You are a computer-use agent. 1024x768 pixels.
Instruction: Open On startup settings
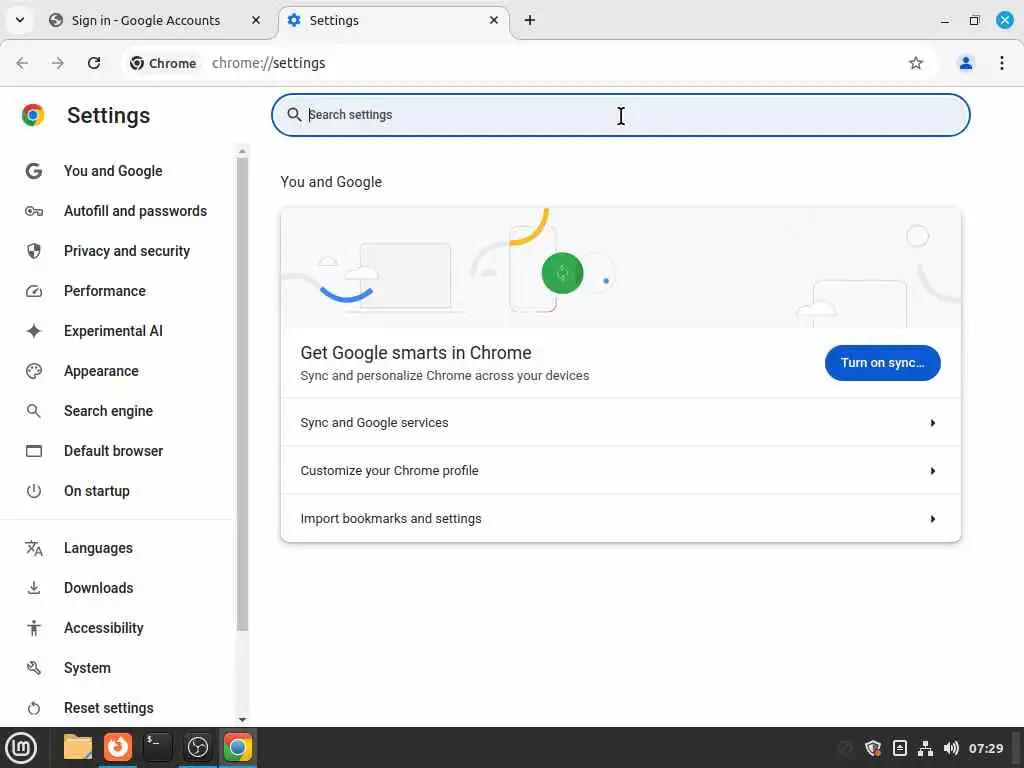click(97, 491)
